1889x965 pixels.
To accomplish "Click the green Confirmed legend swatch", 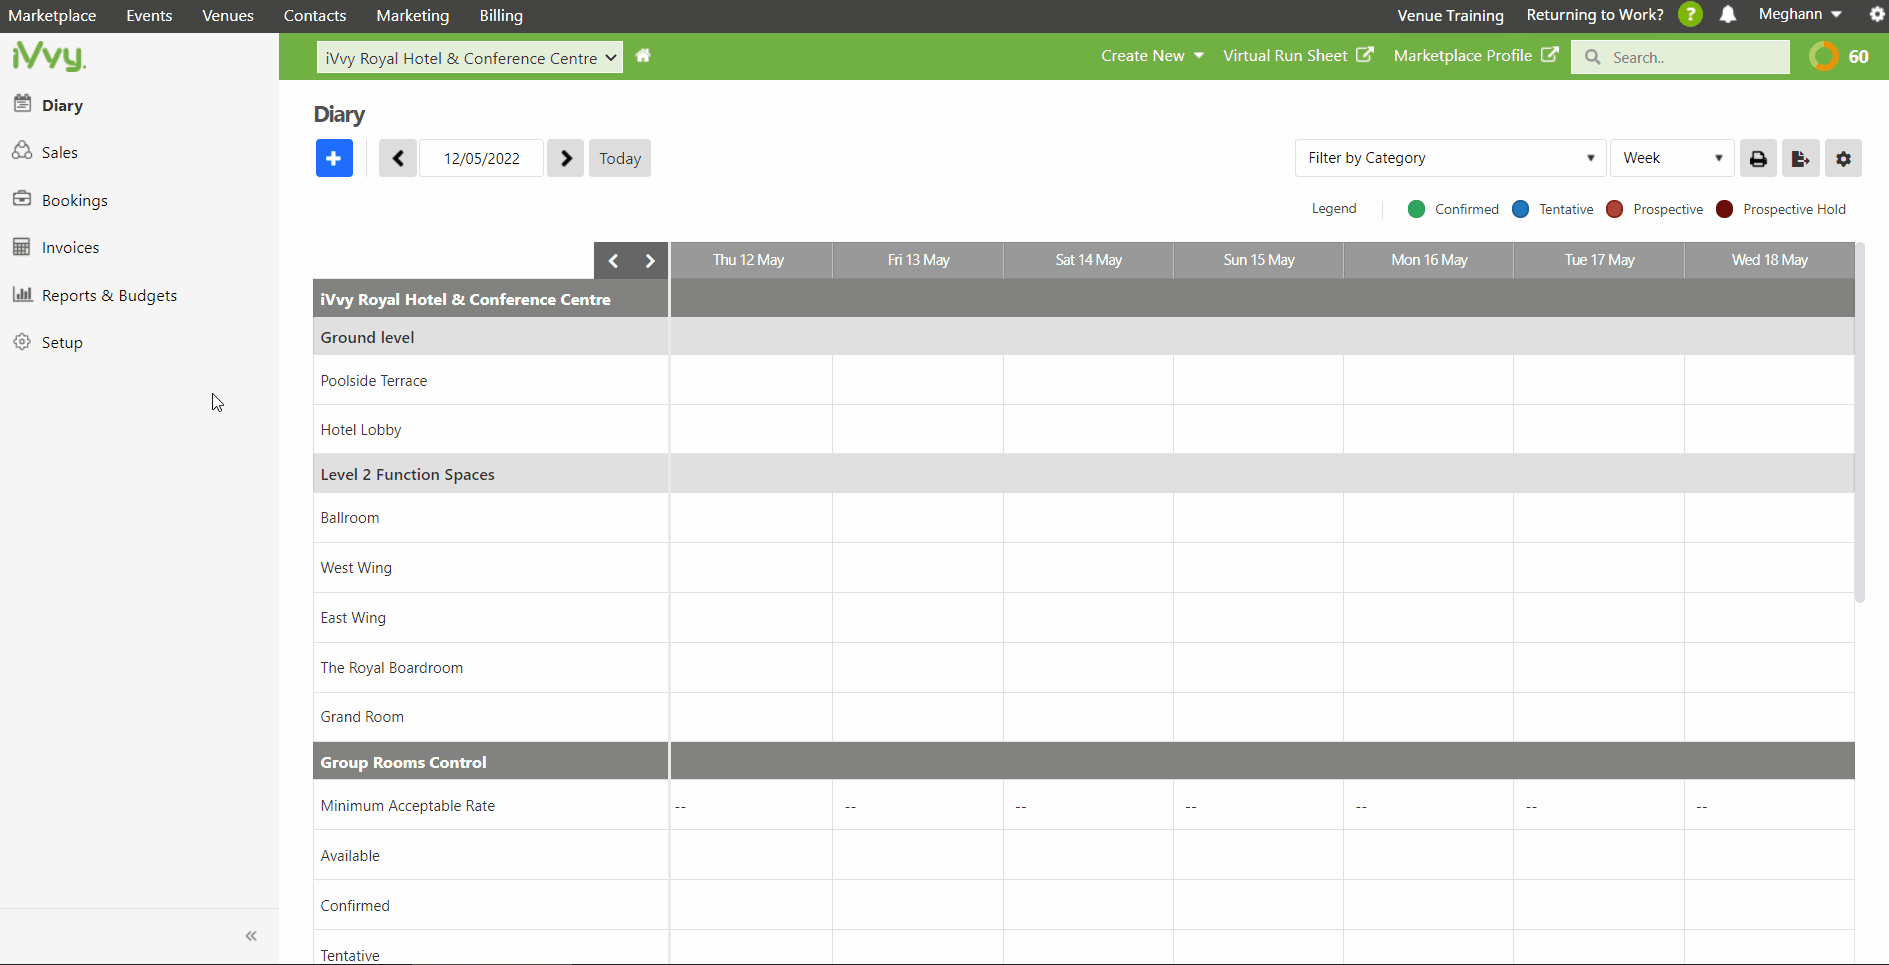I will coord(1416,209).
